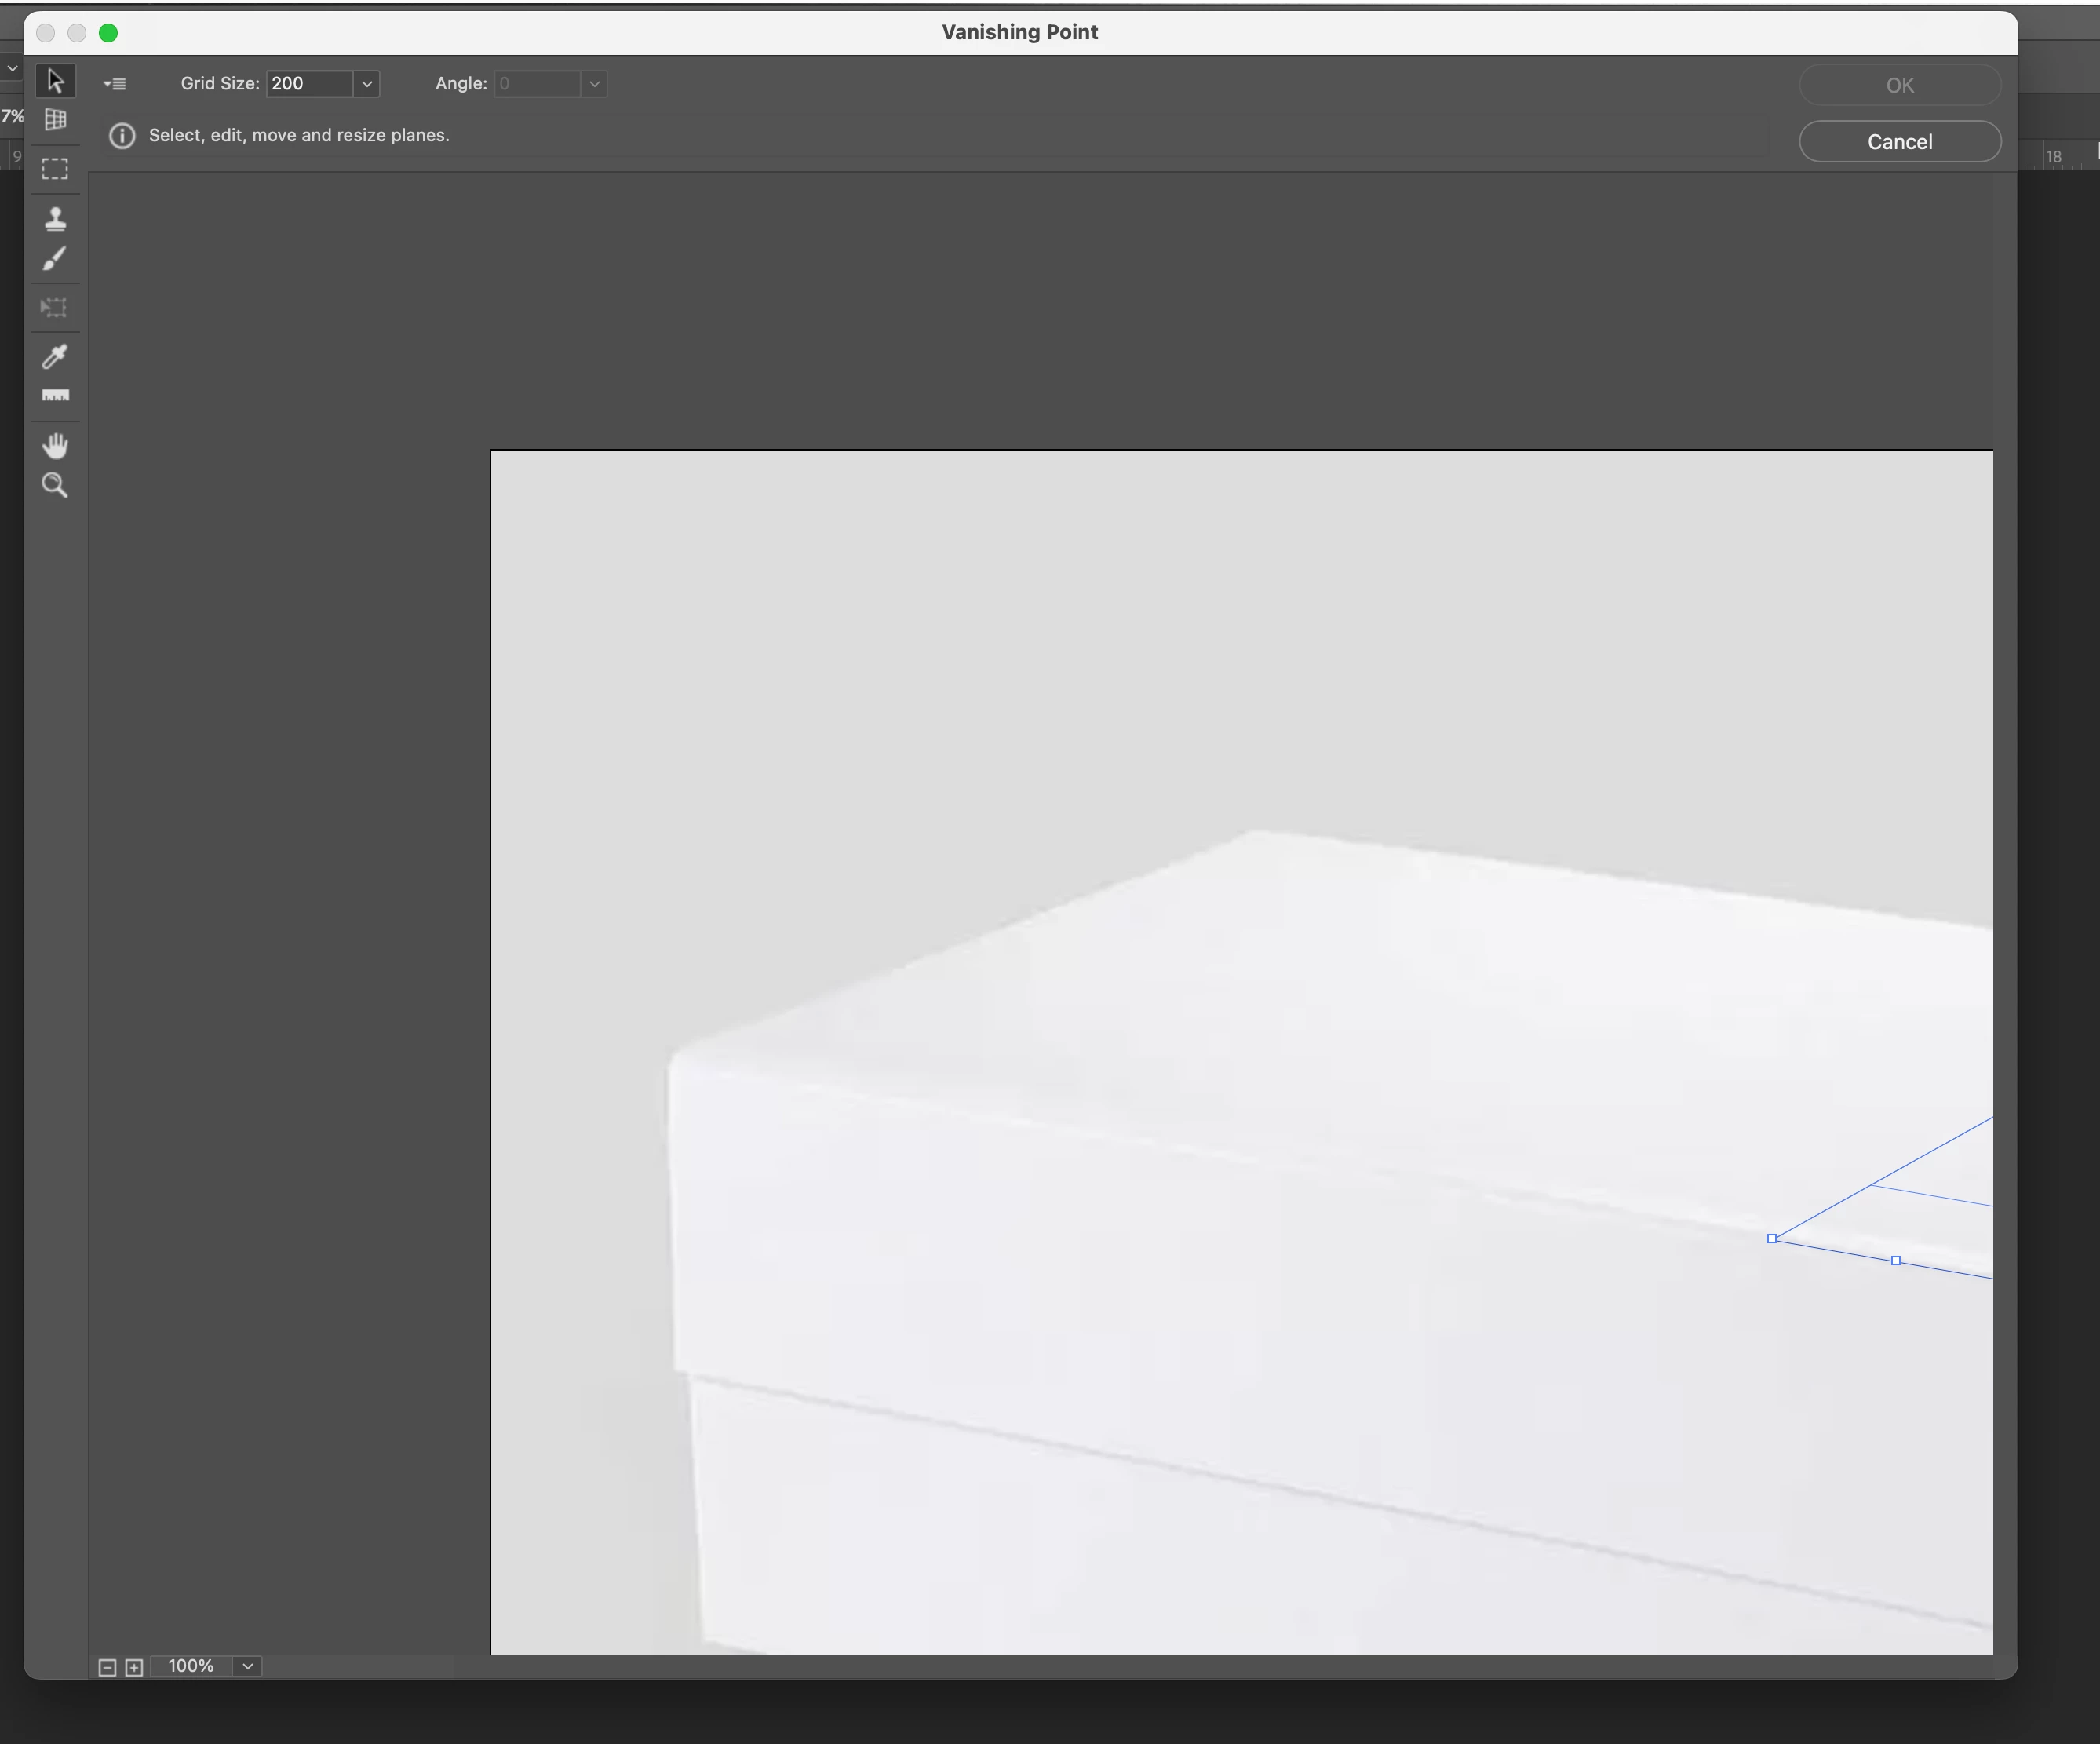Select the Measure ruler tool
This screenshot has width=2100, height=1744.
pos(55,396)
